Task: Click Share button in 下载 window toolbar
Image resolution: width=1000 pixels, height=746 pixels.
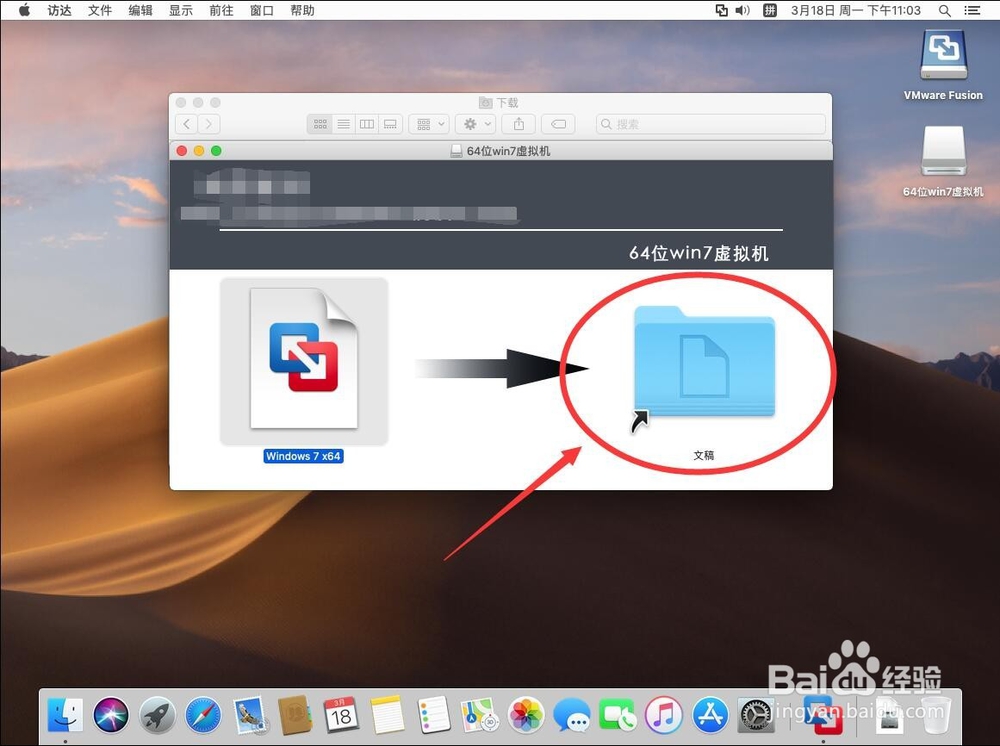Action: (519, 124)
